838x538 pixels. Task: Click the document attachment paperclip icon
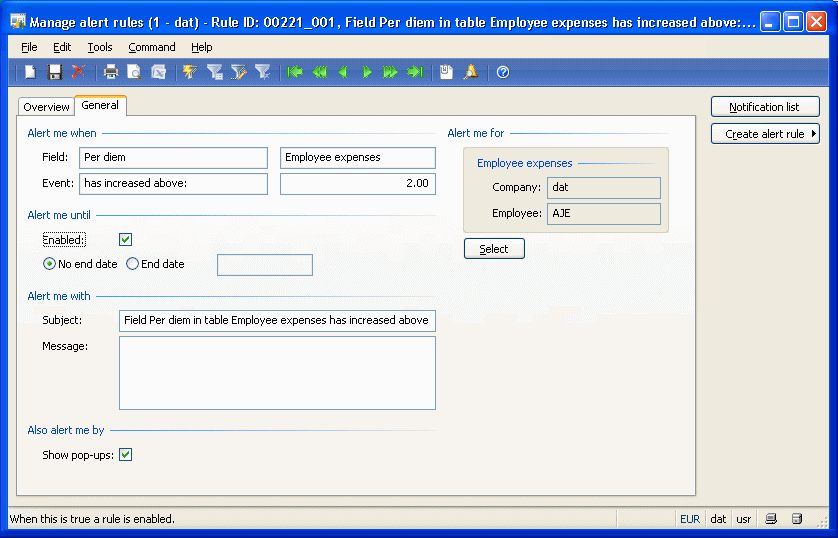446,72
